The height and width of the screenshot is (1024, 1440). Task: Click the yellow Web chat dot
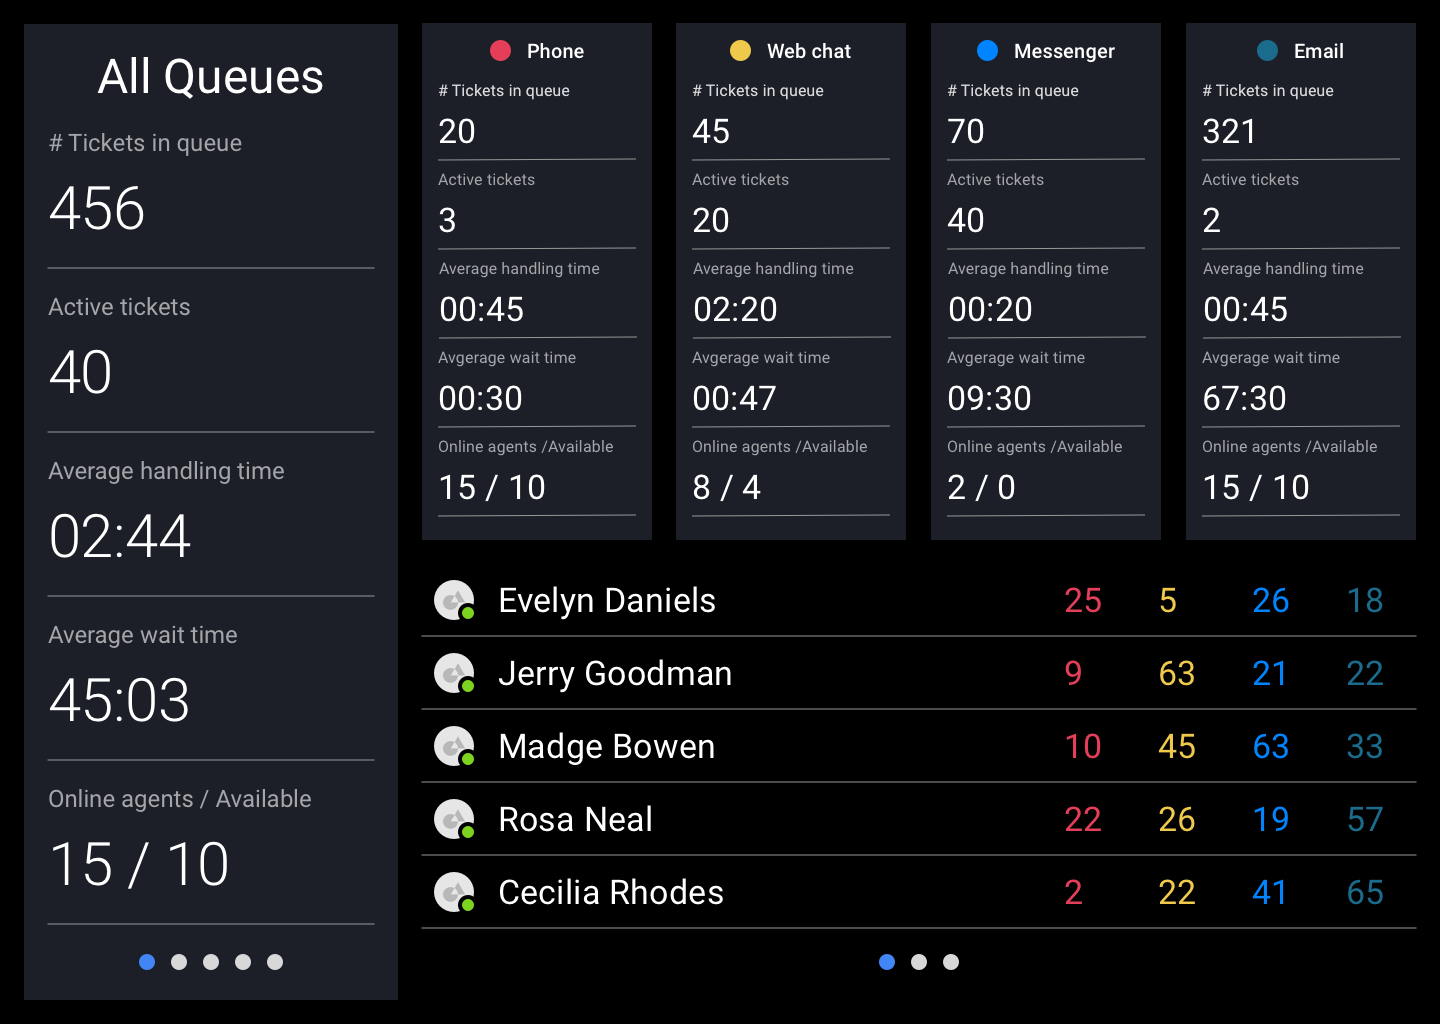[740, 51]
